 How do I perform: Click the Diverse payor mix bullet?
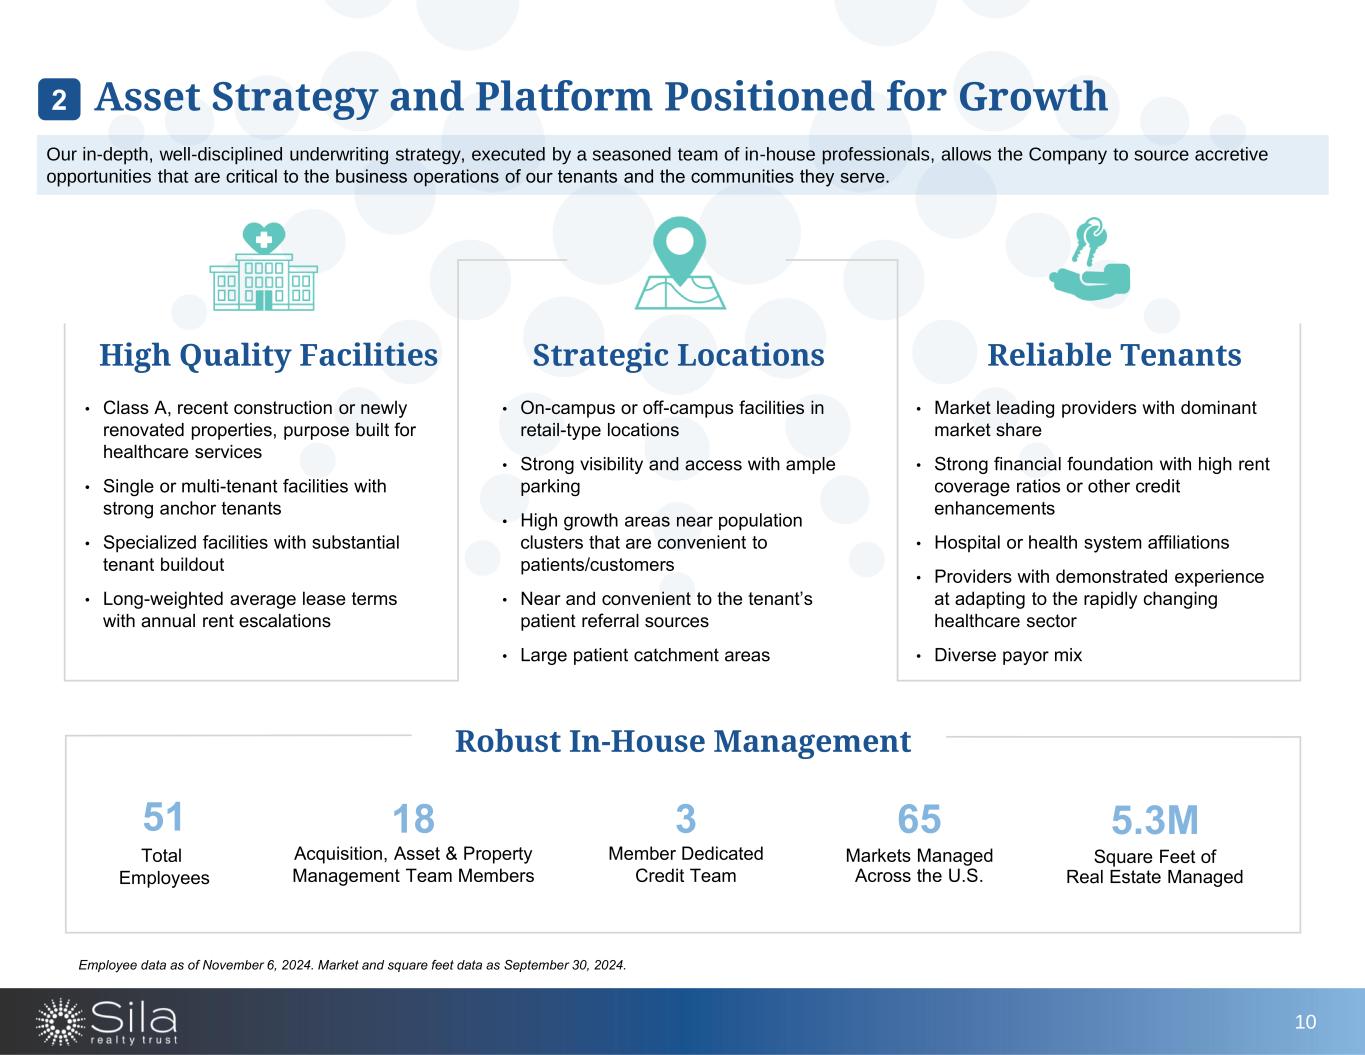pos(1007,655)
